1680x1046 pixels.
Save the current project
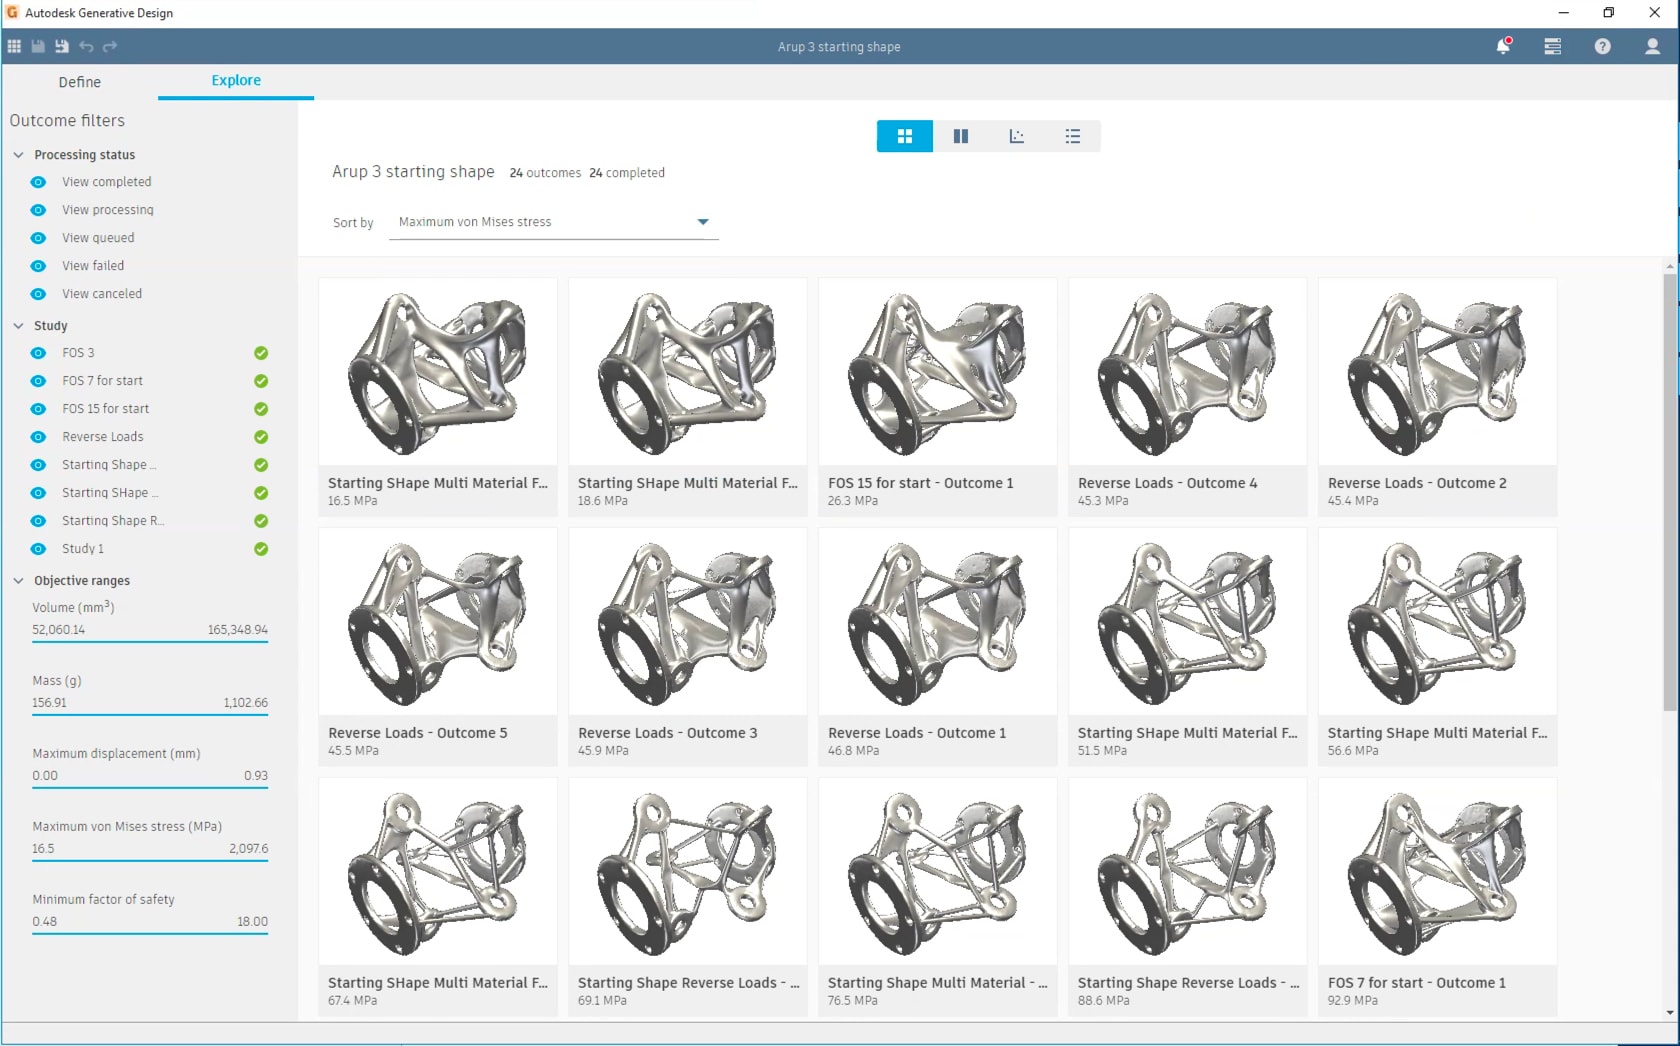(x=37, y=46)
